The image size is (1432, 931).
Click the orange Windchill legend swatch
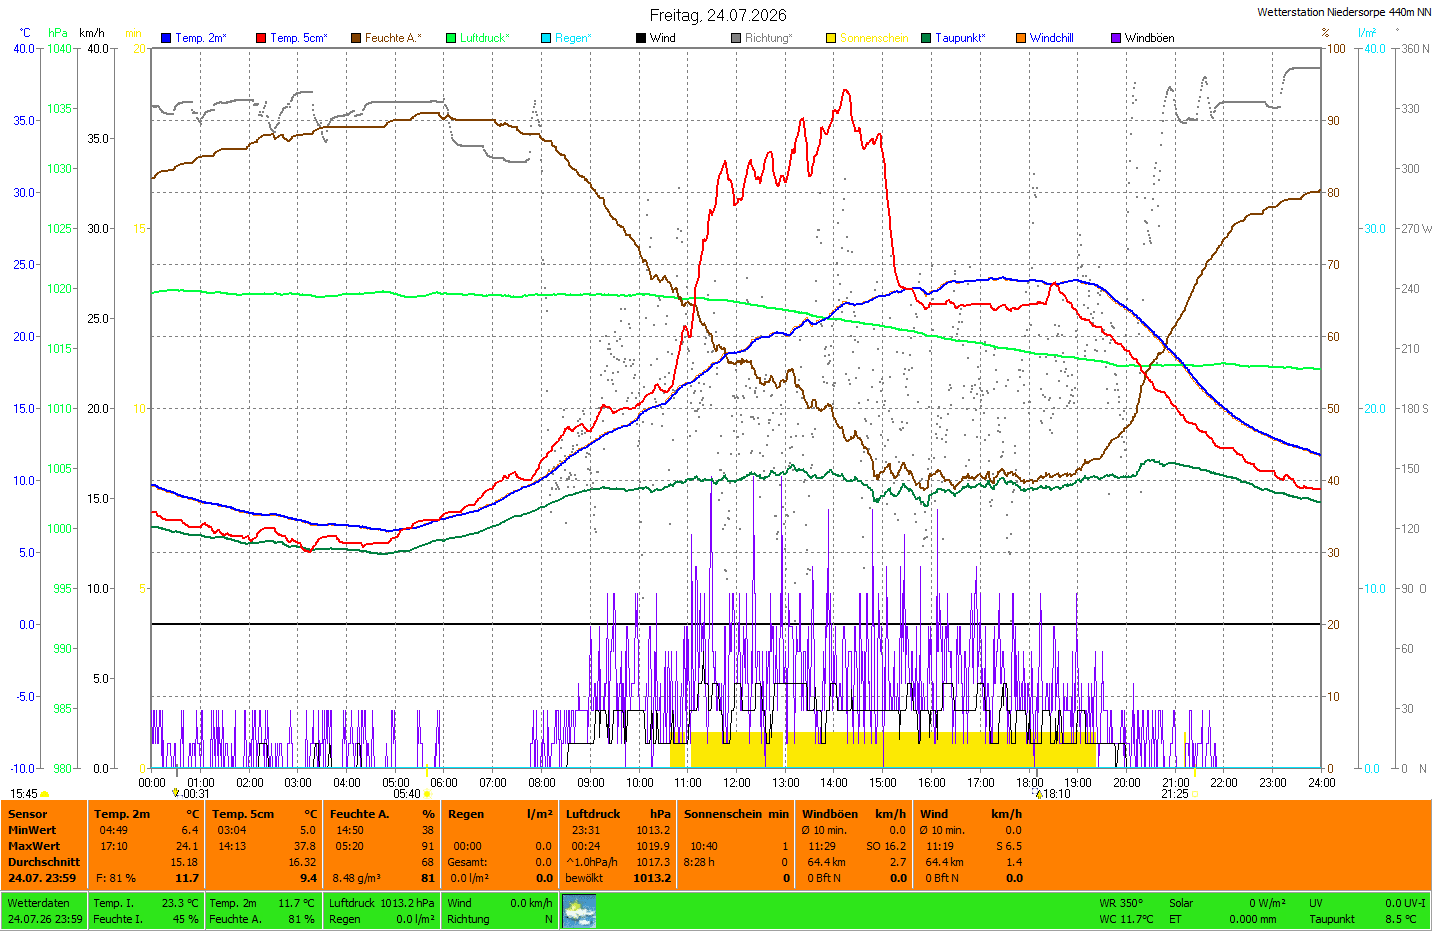(x=1021, y=38)
